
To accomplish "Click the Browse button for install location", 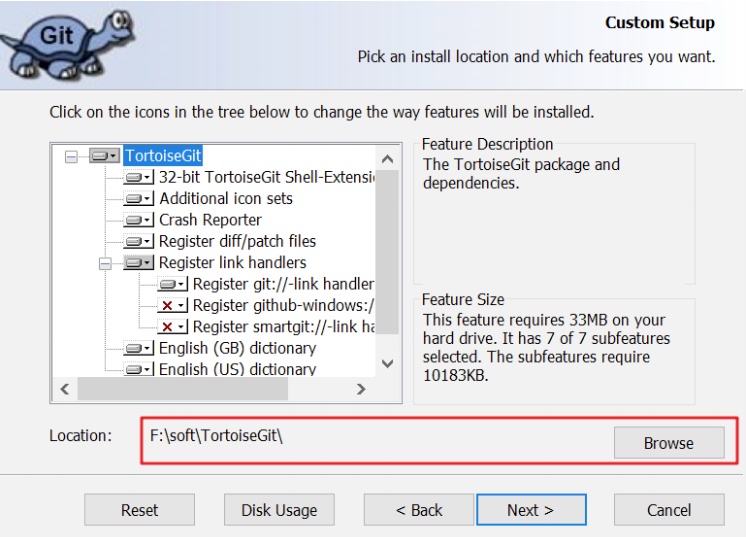I will [x=669, y=443].
